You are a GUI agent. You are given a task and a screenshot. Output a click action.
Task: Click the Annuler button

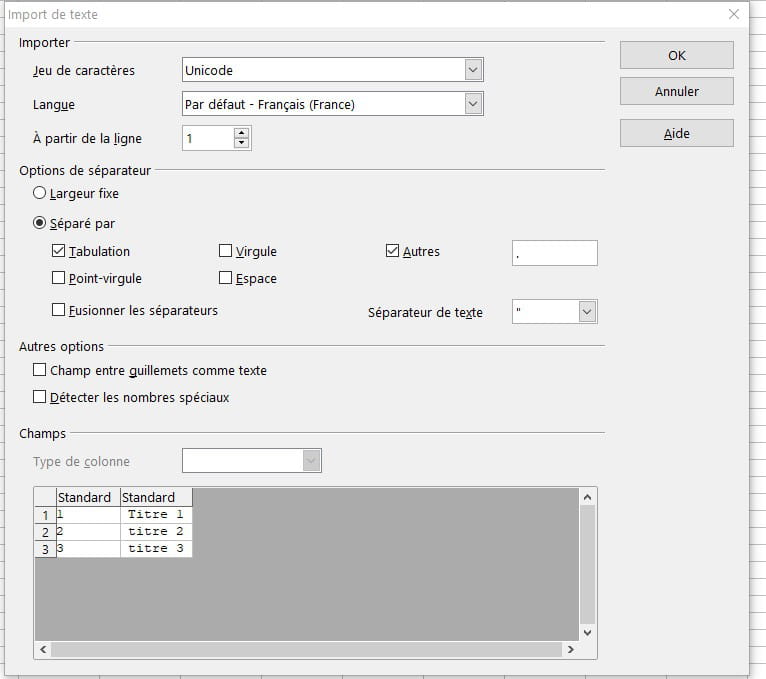[x=677, y=91]
